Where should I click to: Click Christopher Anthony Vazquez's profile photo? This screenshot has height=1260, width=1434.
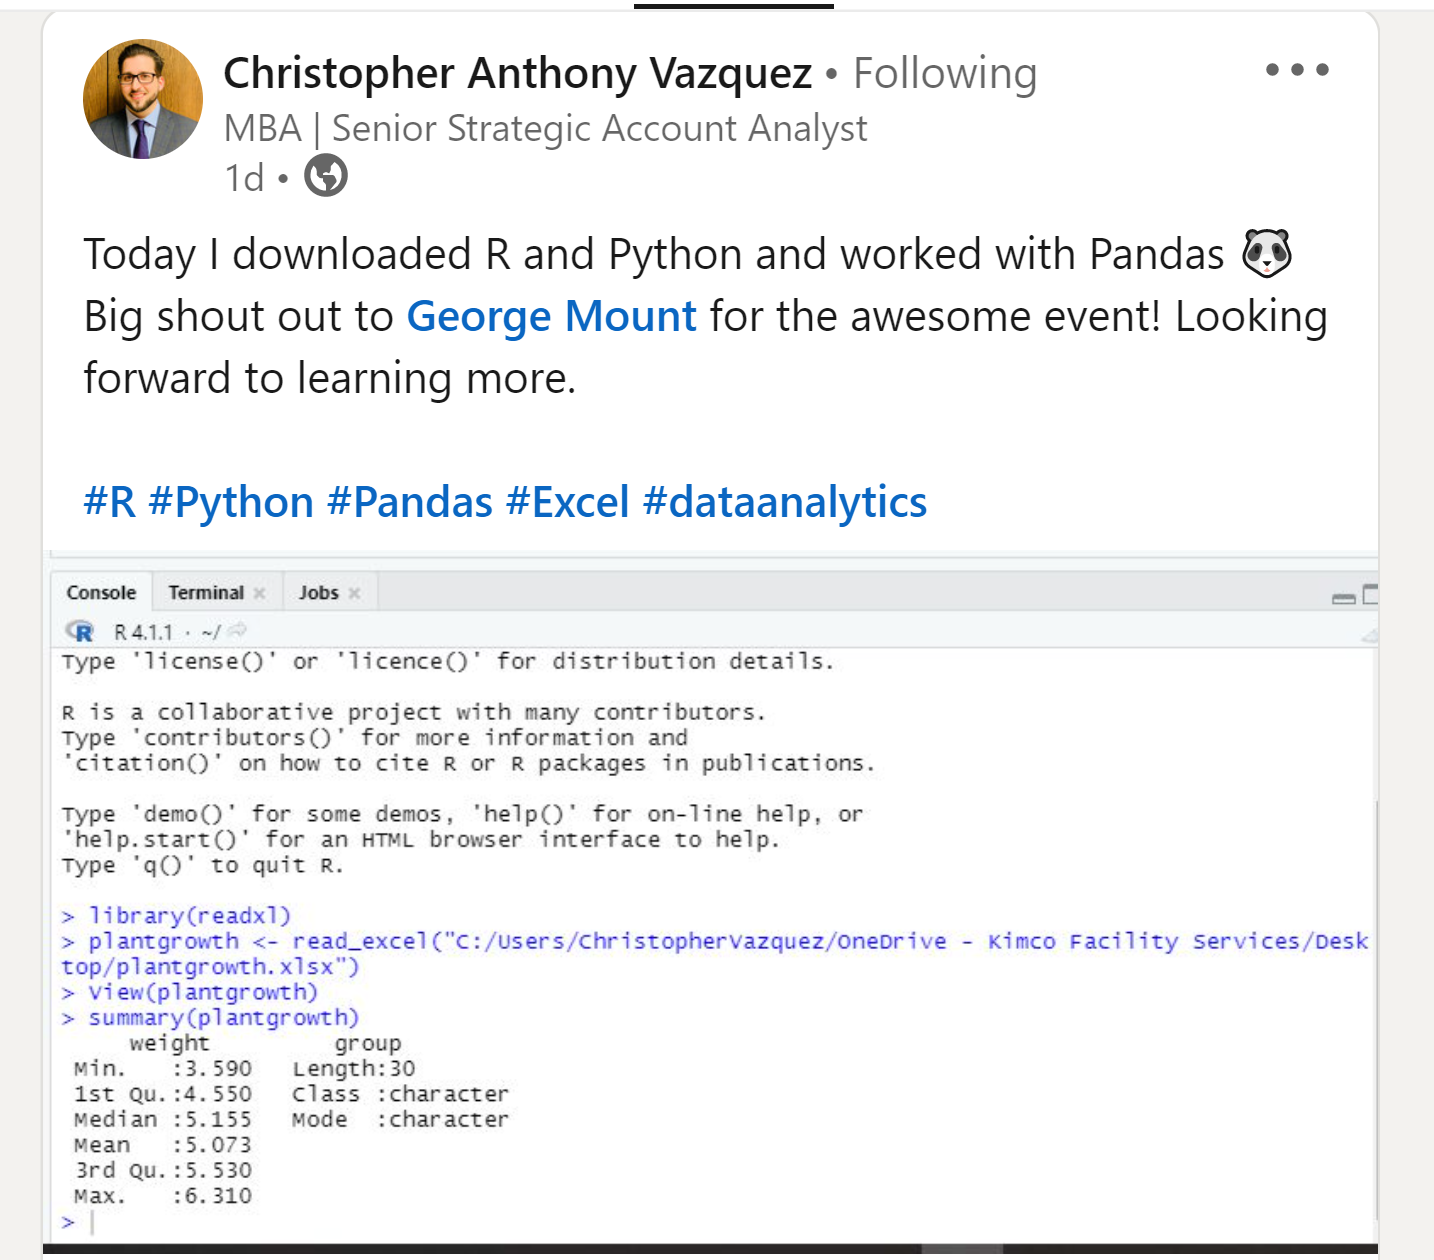click(x=143, y=99)
